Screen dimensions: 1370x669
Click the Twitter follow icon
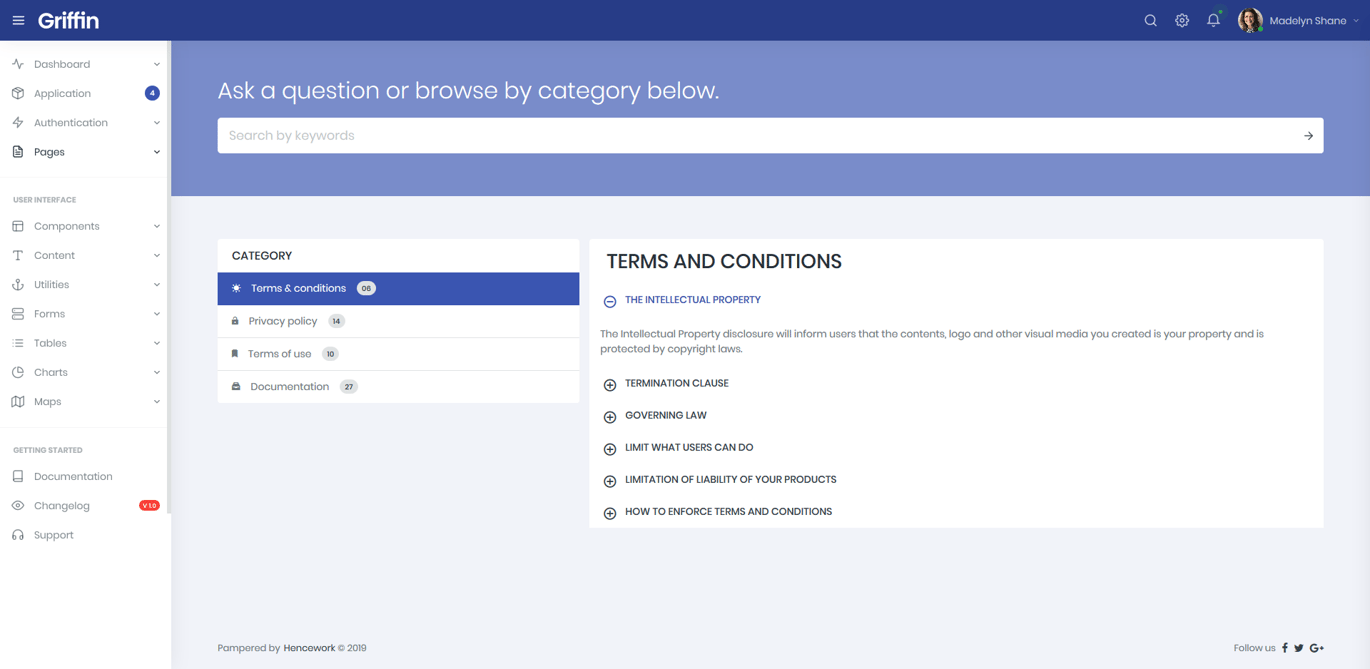1299,648
